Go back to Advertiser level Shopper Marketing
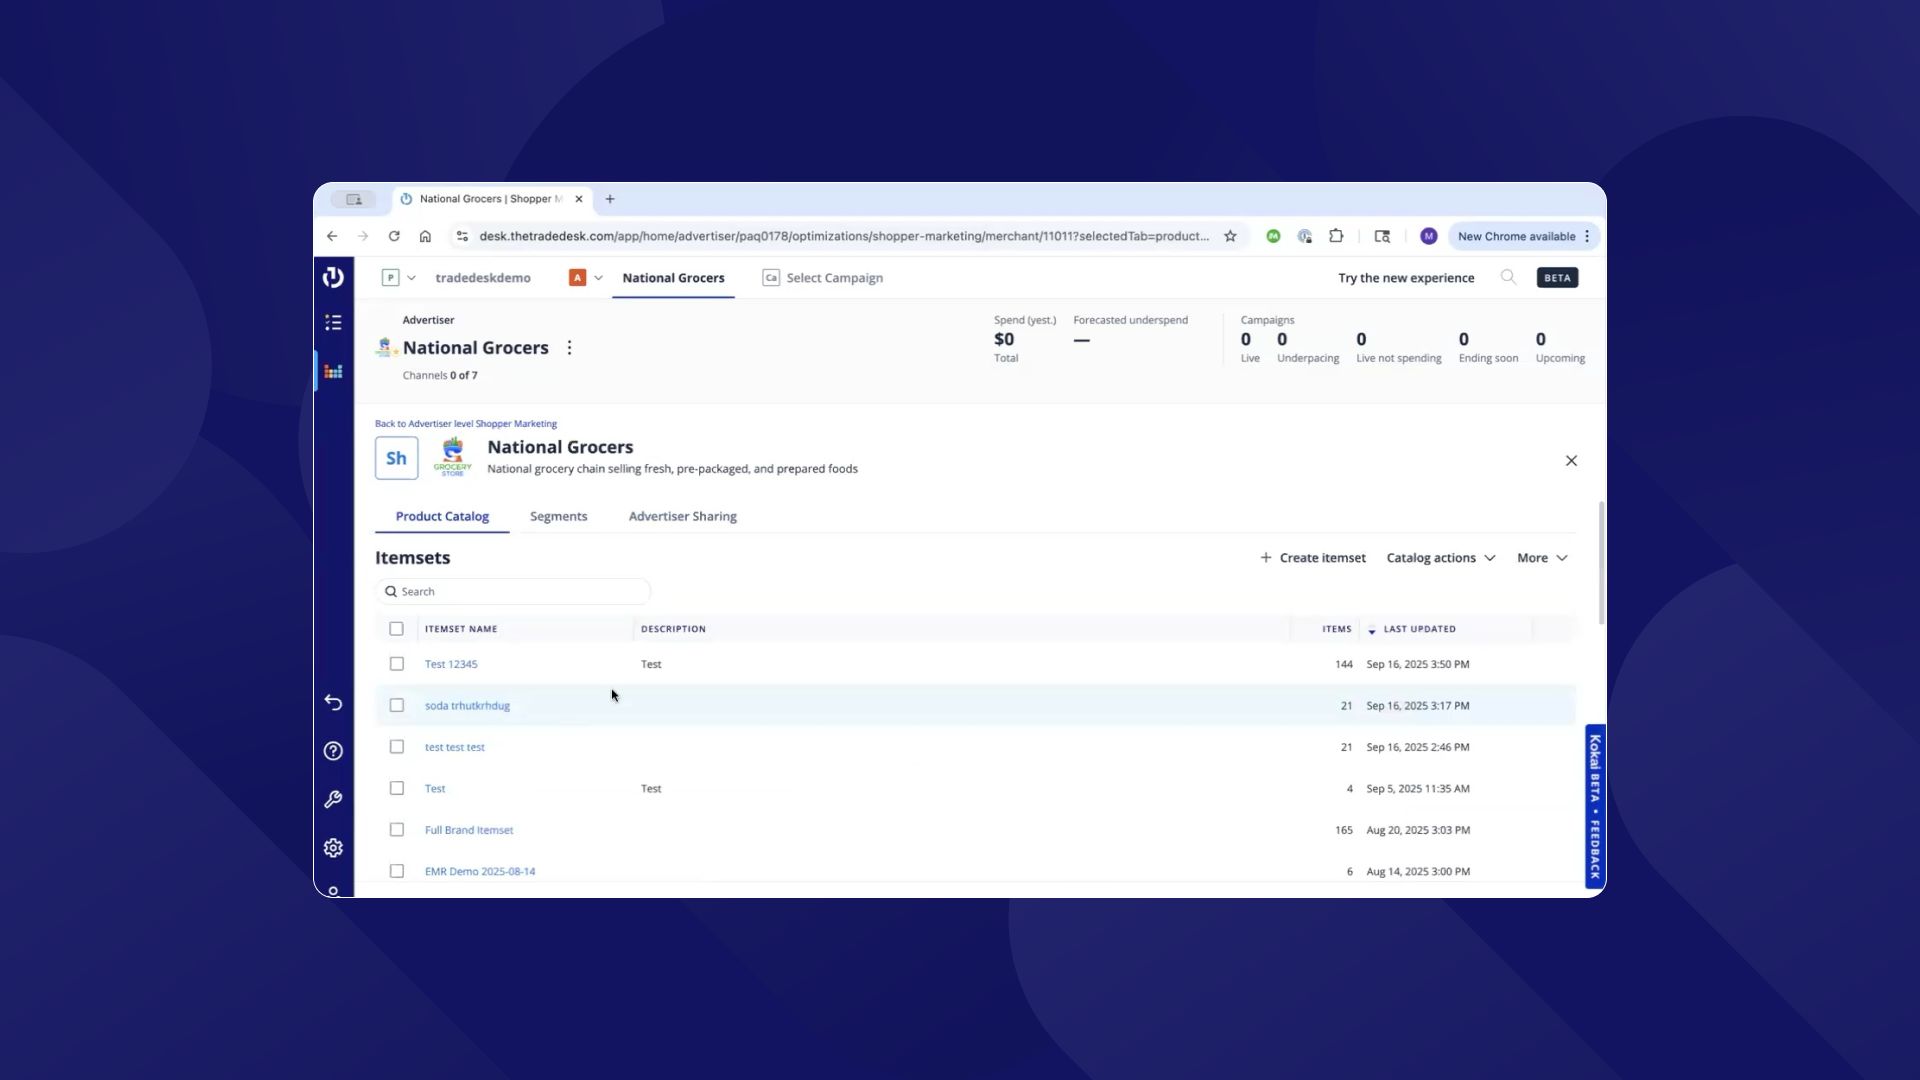Screen dimensions: 1920x1080 pyautogui.click(x=465, y=424)
